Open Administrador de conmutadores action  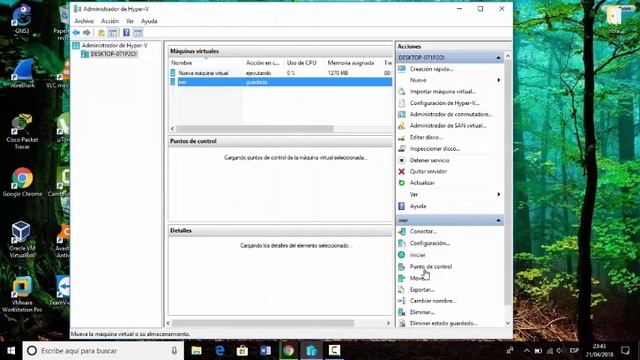451,114
